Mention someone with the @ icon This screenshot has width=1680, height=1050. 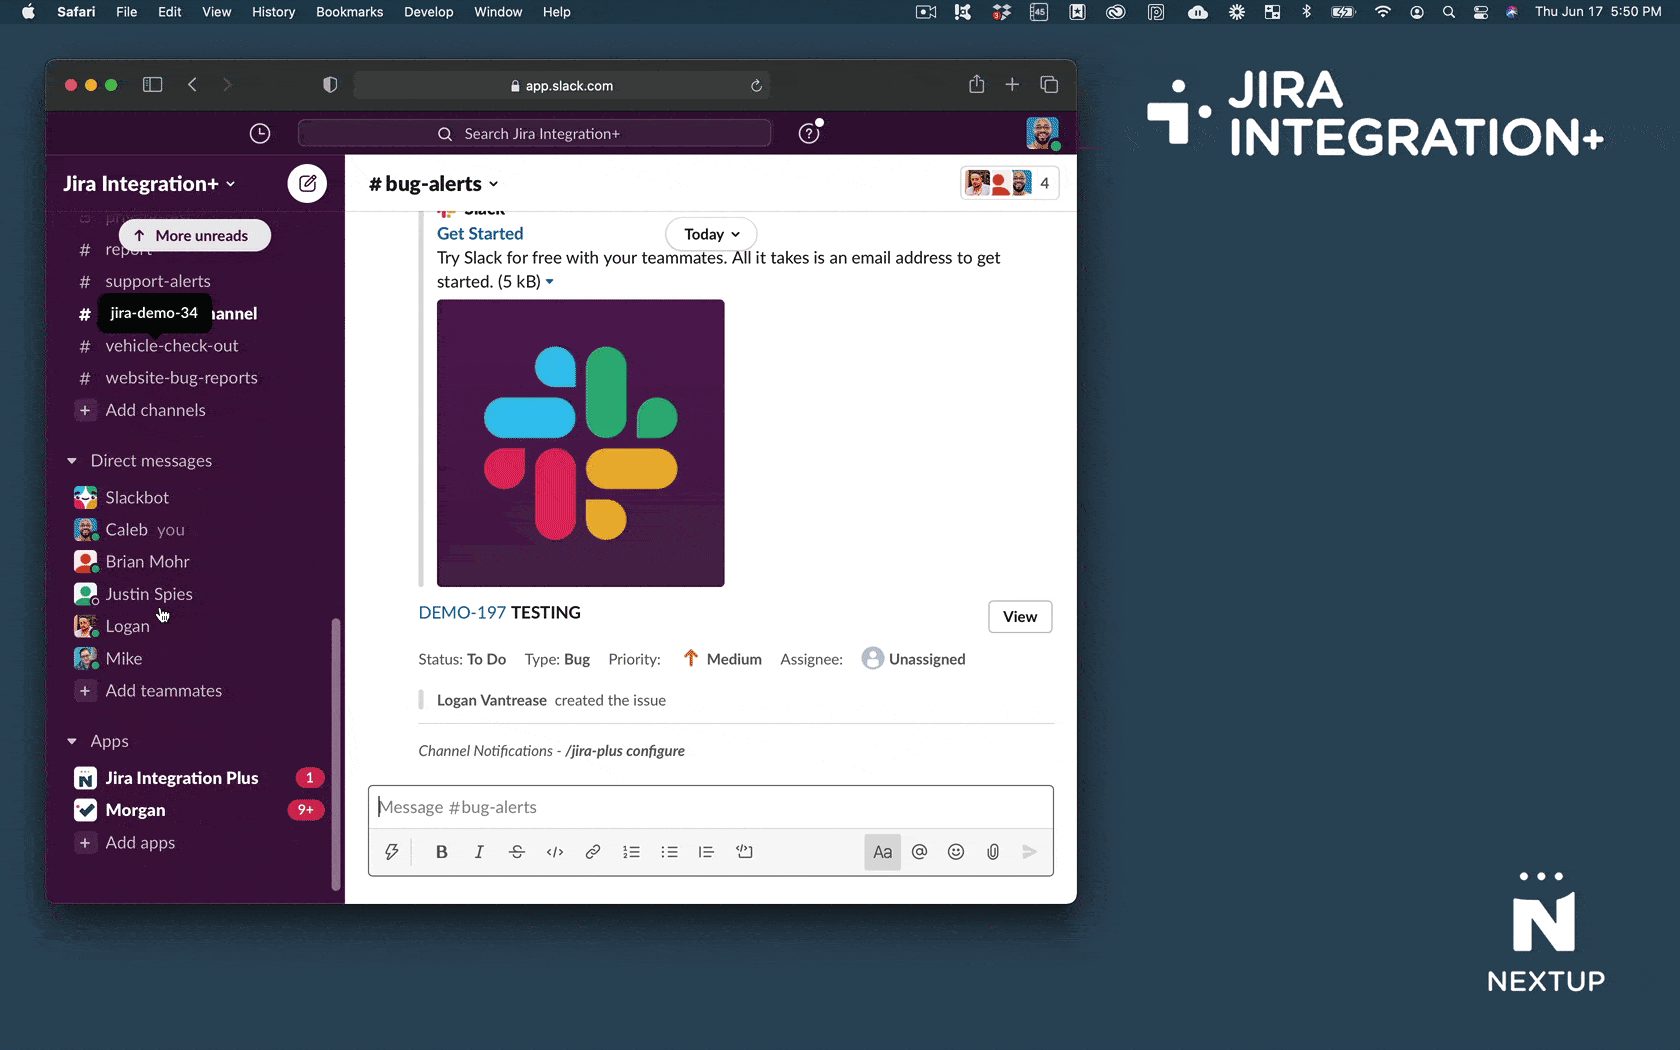click(919, 852)
